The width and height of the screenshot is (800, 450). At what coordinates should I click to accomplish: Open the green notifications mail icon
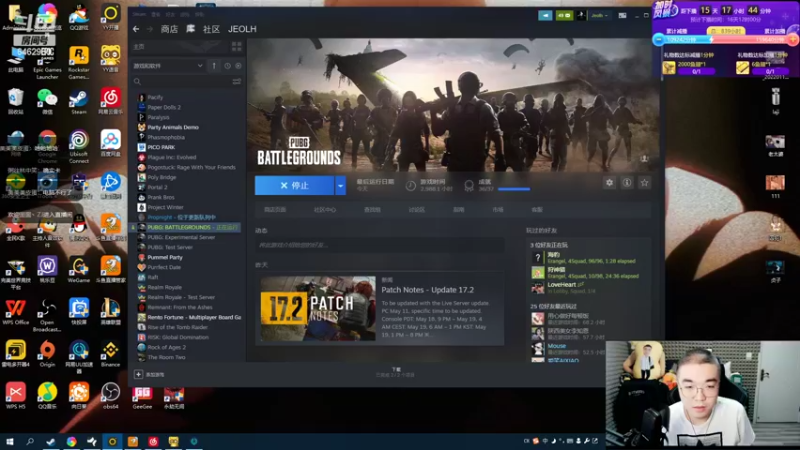click(564, 15)
